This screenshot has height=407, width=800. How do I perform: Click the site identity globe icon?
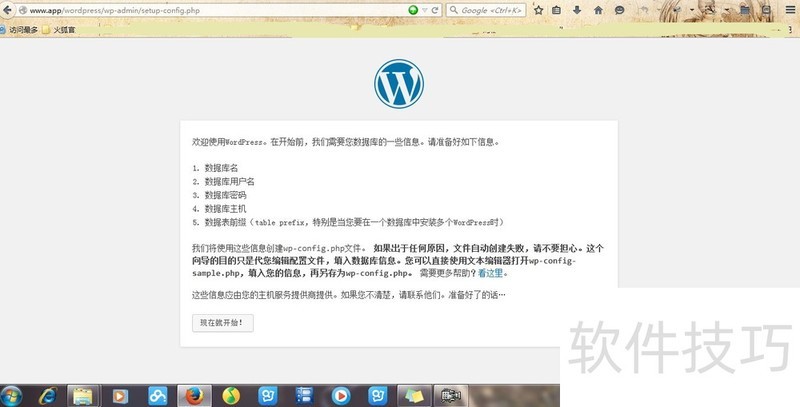click(23, 10)
